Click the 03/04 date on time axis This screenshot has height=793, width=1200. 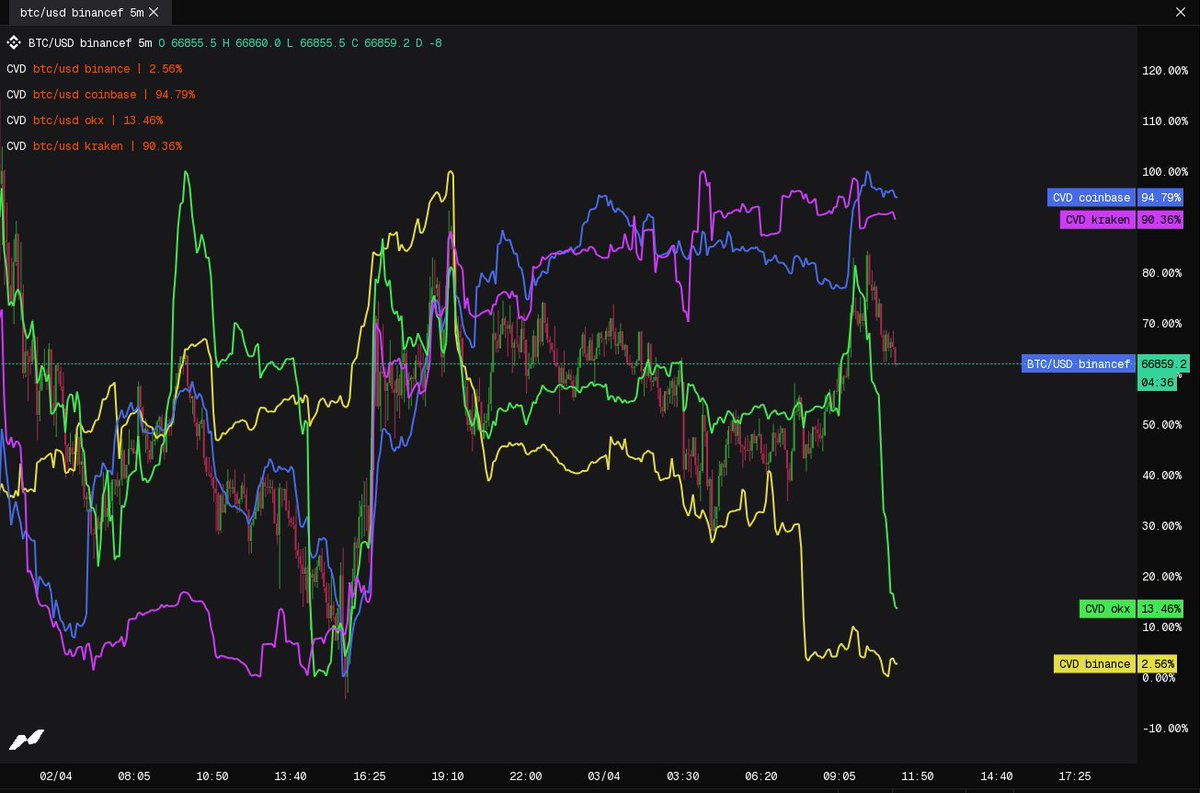click(x=604, y=776)
